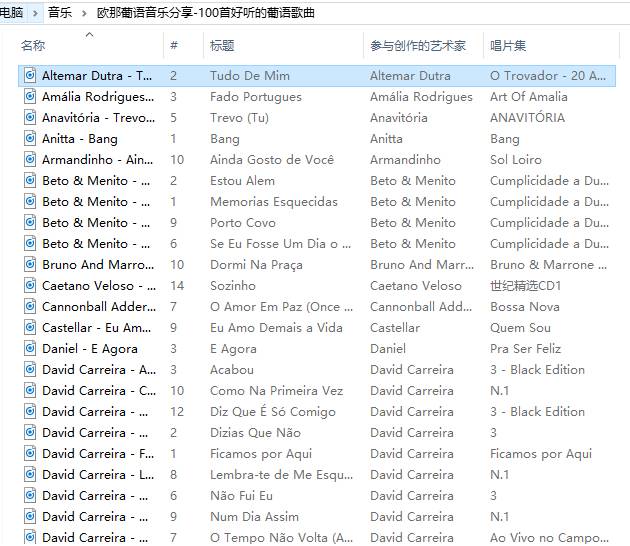Click the file icon for Cannonball Adderley

[30, 306]
